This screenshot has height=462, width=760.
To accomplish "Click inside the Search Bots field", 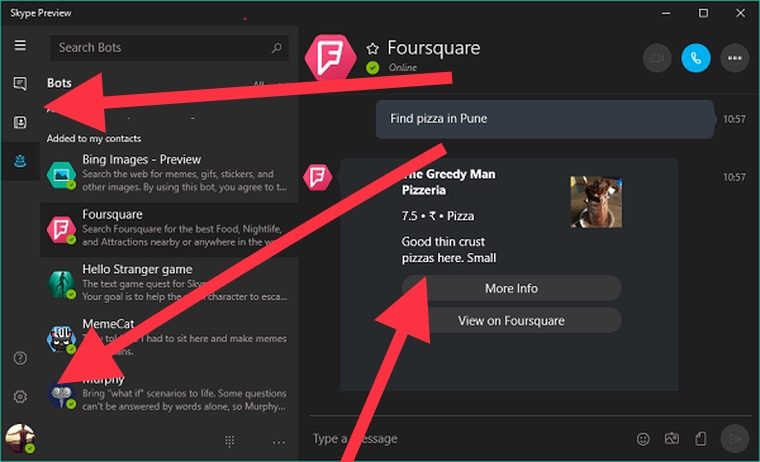I will pos(169,48).
